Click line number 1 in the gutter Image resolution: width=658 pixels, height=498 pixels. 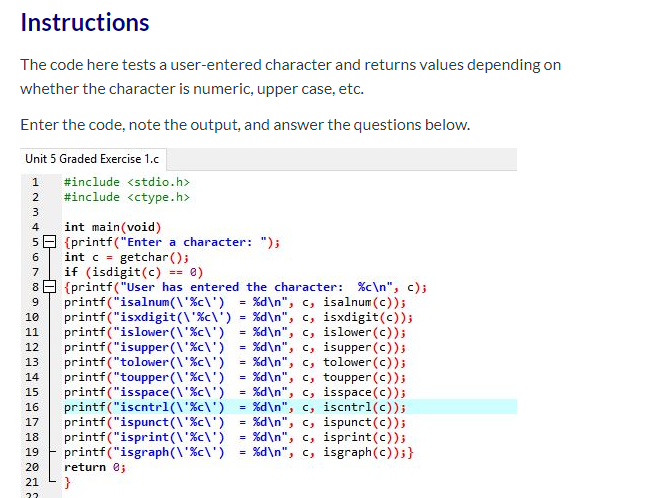pyautogui.click(x=35, y=182)
